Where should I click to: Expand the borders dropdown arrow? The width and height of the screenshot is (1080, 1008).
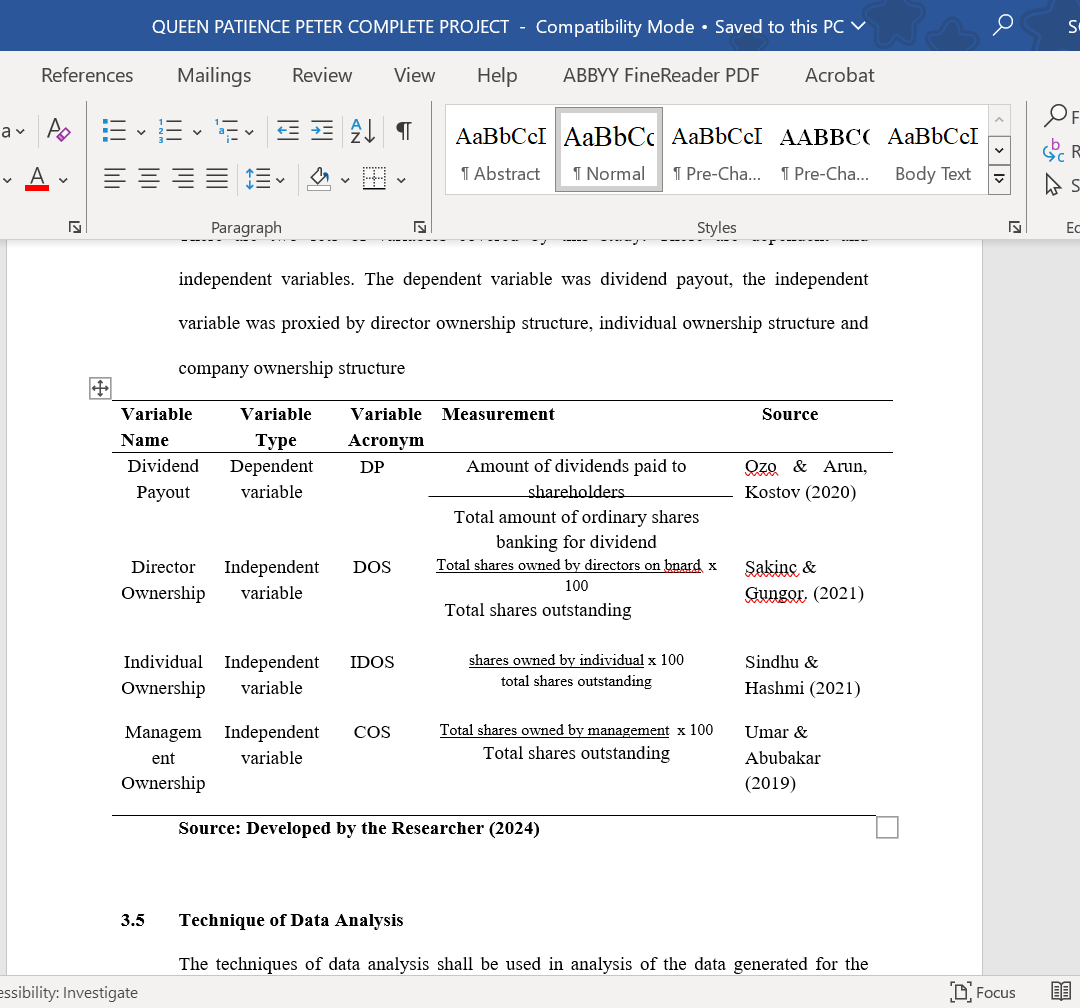point(401,180)
